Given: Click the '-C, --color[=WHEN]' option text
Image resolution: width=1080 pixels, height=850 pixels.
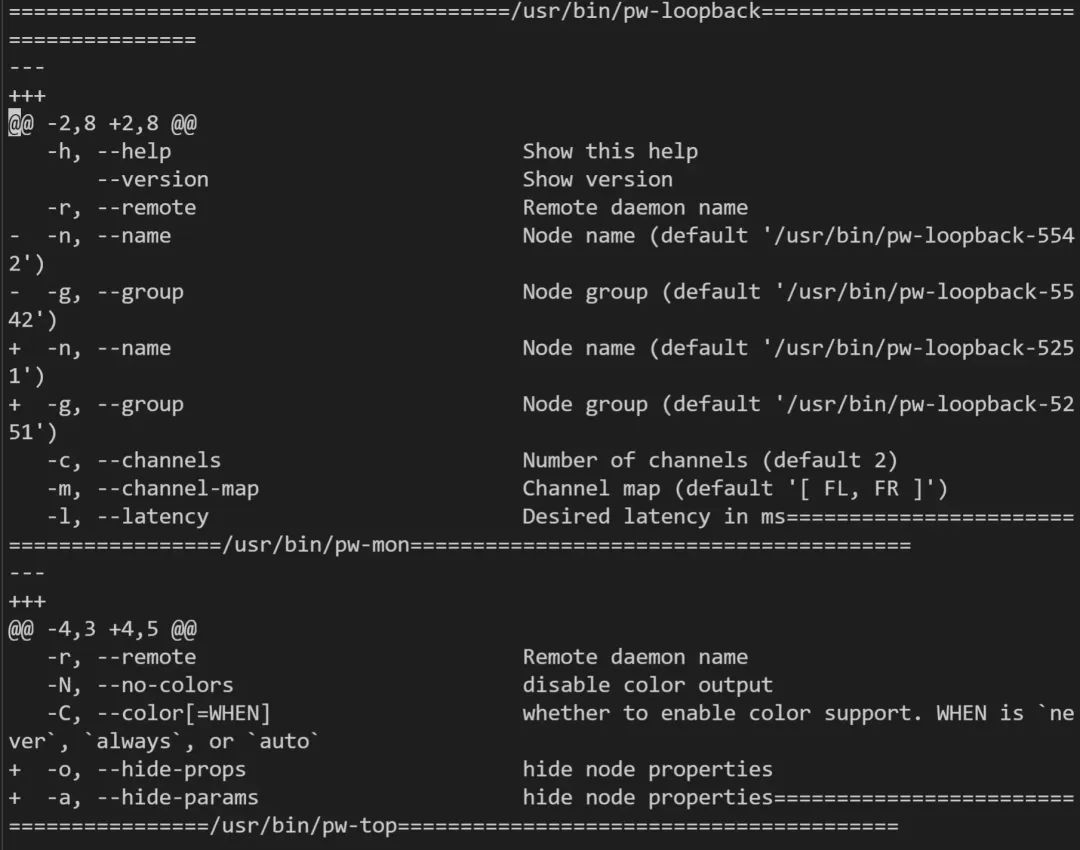Looking at the screenshot, I should [159, 714].
